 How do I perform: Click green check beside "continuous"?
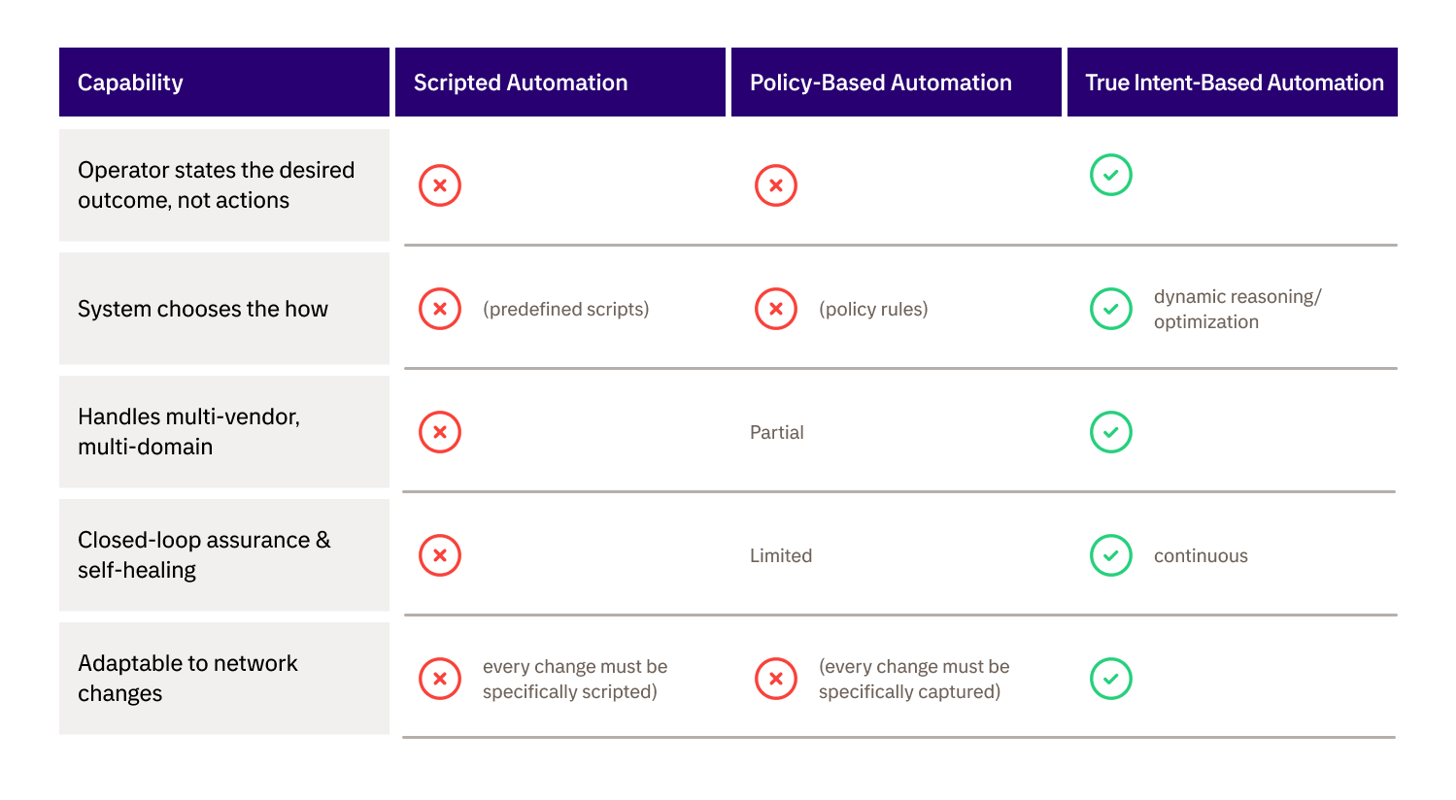(1110, 556)
